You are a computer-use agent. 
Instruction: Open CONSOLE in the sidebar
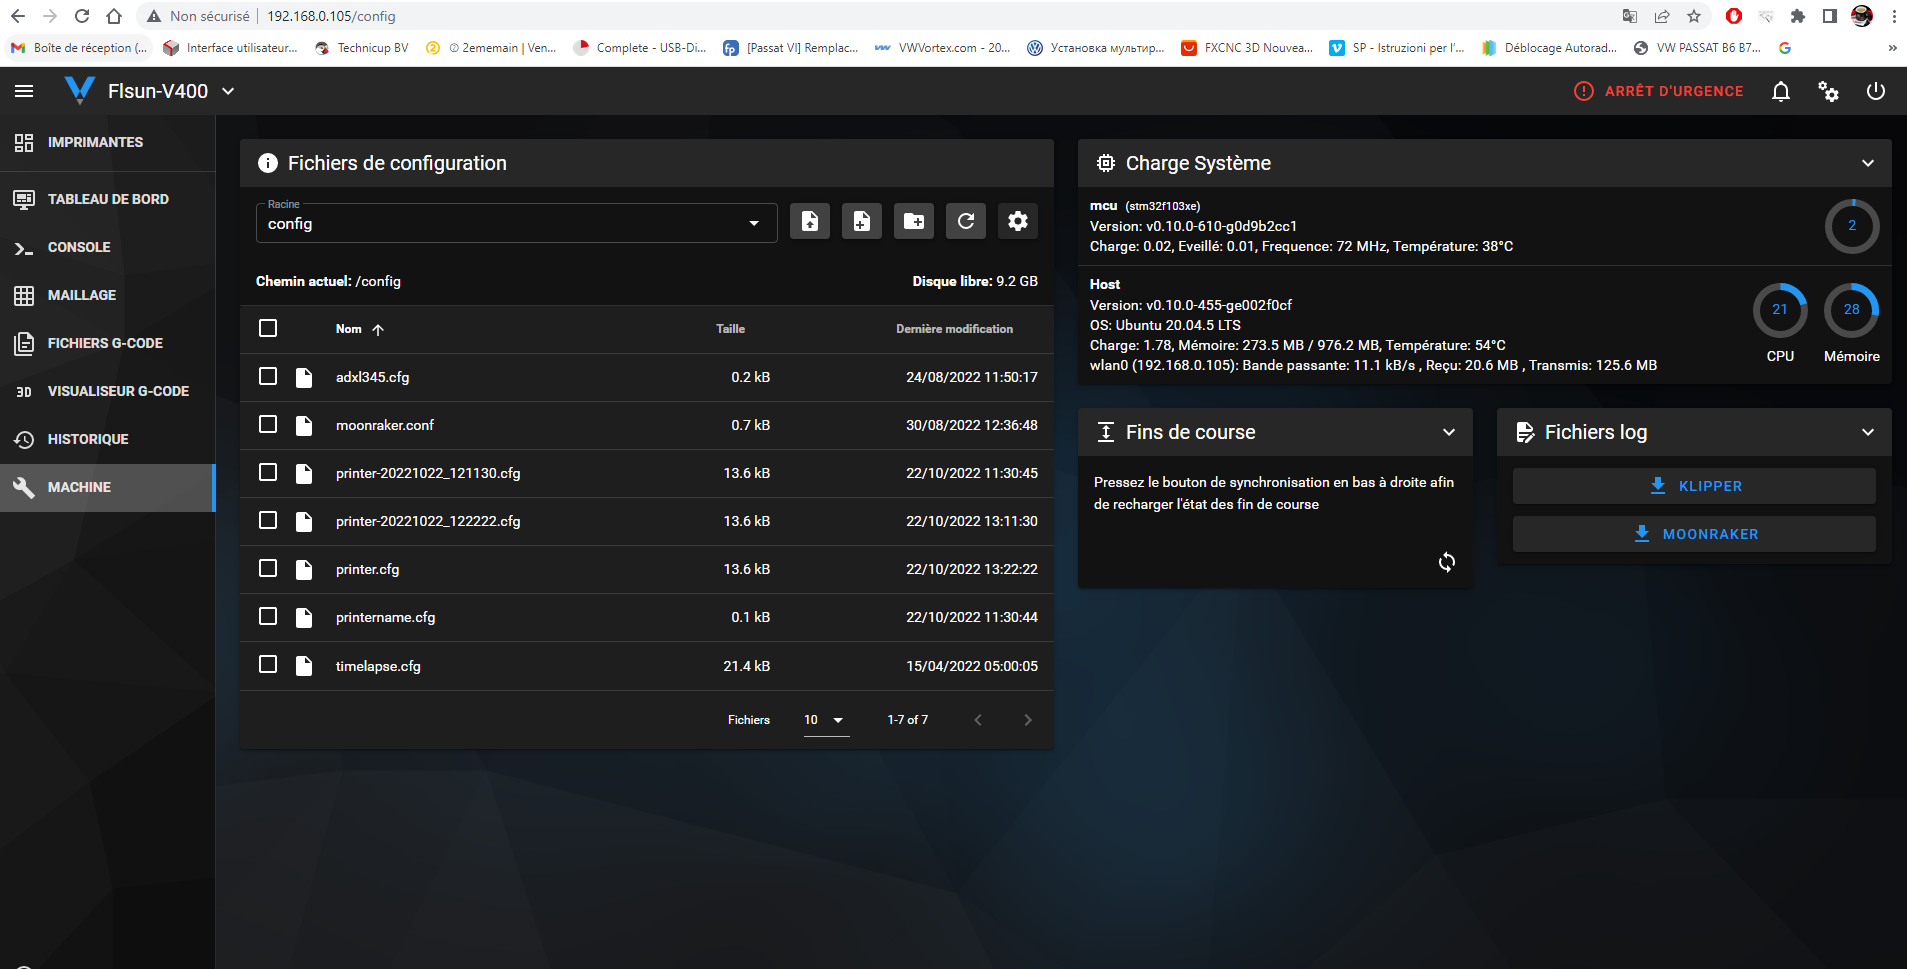tap(107, 247)
